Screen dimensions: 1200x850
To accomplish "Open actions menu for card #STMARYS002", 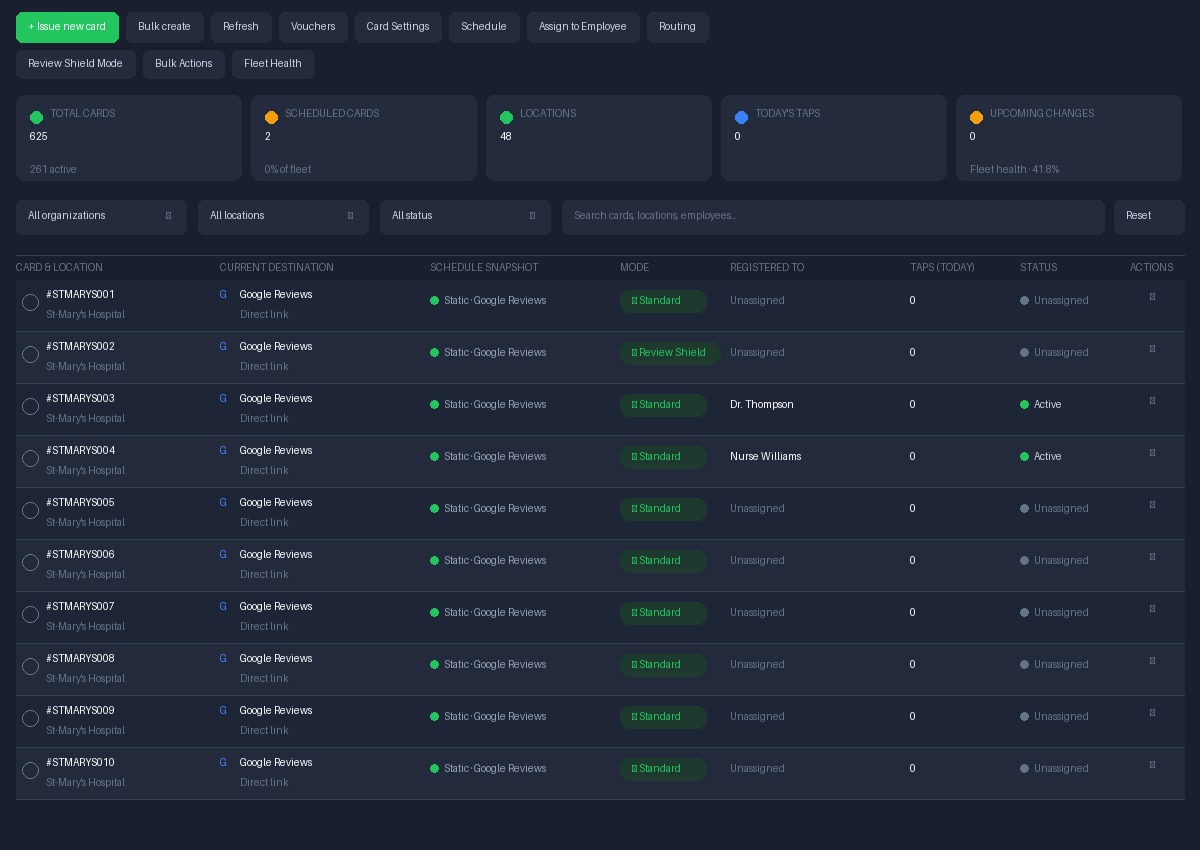I will click(x=1152, y=349).
